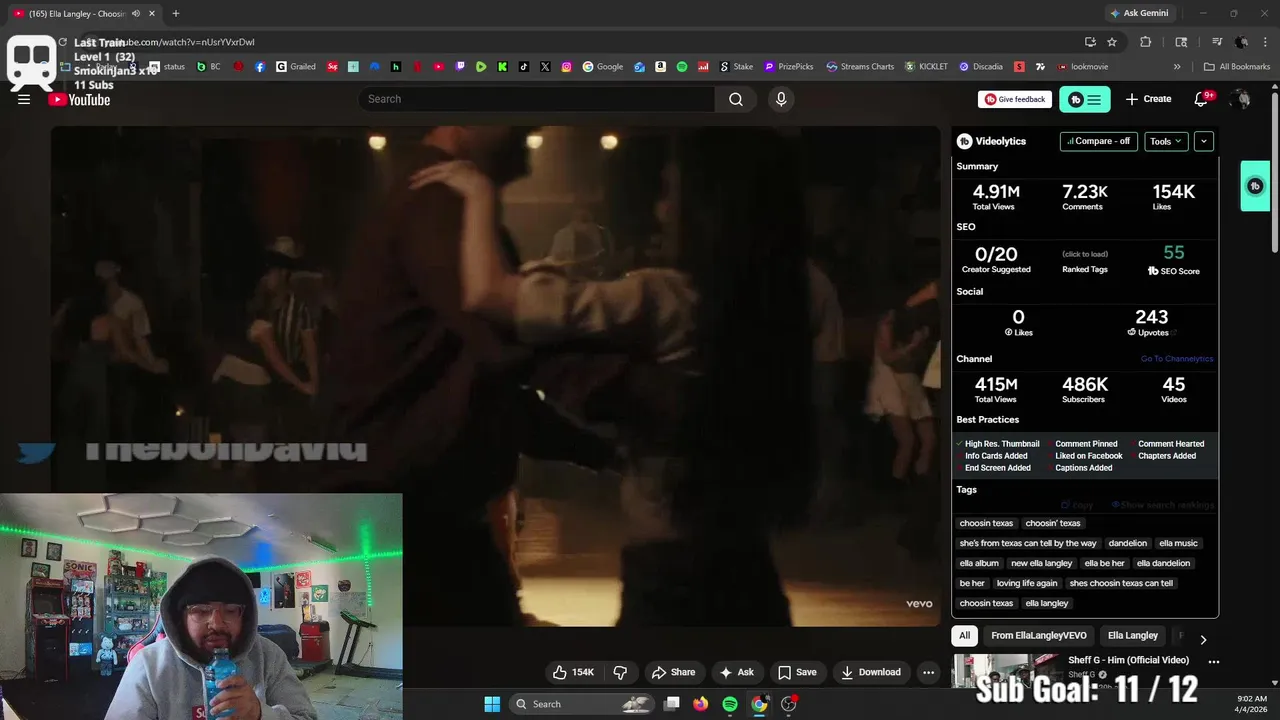Start voice search with microphone icon
This screenshot has width=1280, height=720.
[x=781, y=99]
